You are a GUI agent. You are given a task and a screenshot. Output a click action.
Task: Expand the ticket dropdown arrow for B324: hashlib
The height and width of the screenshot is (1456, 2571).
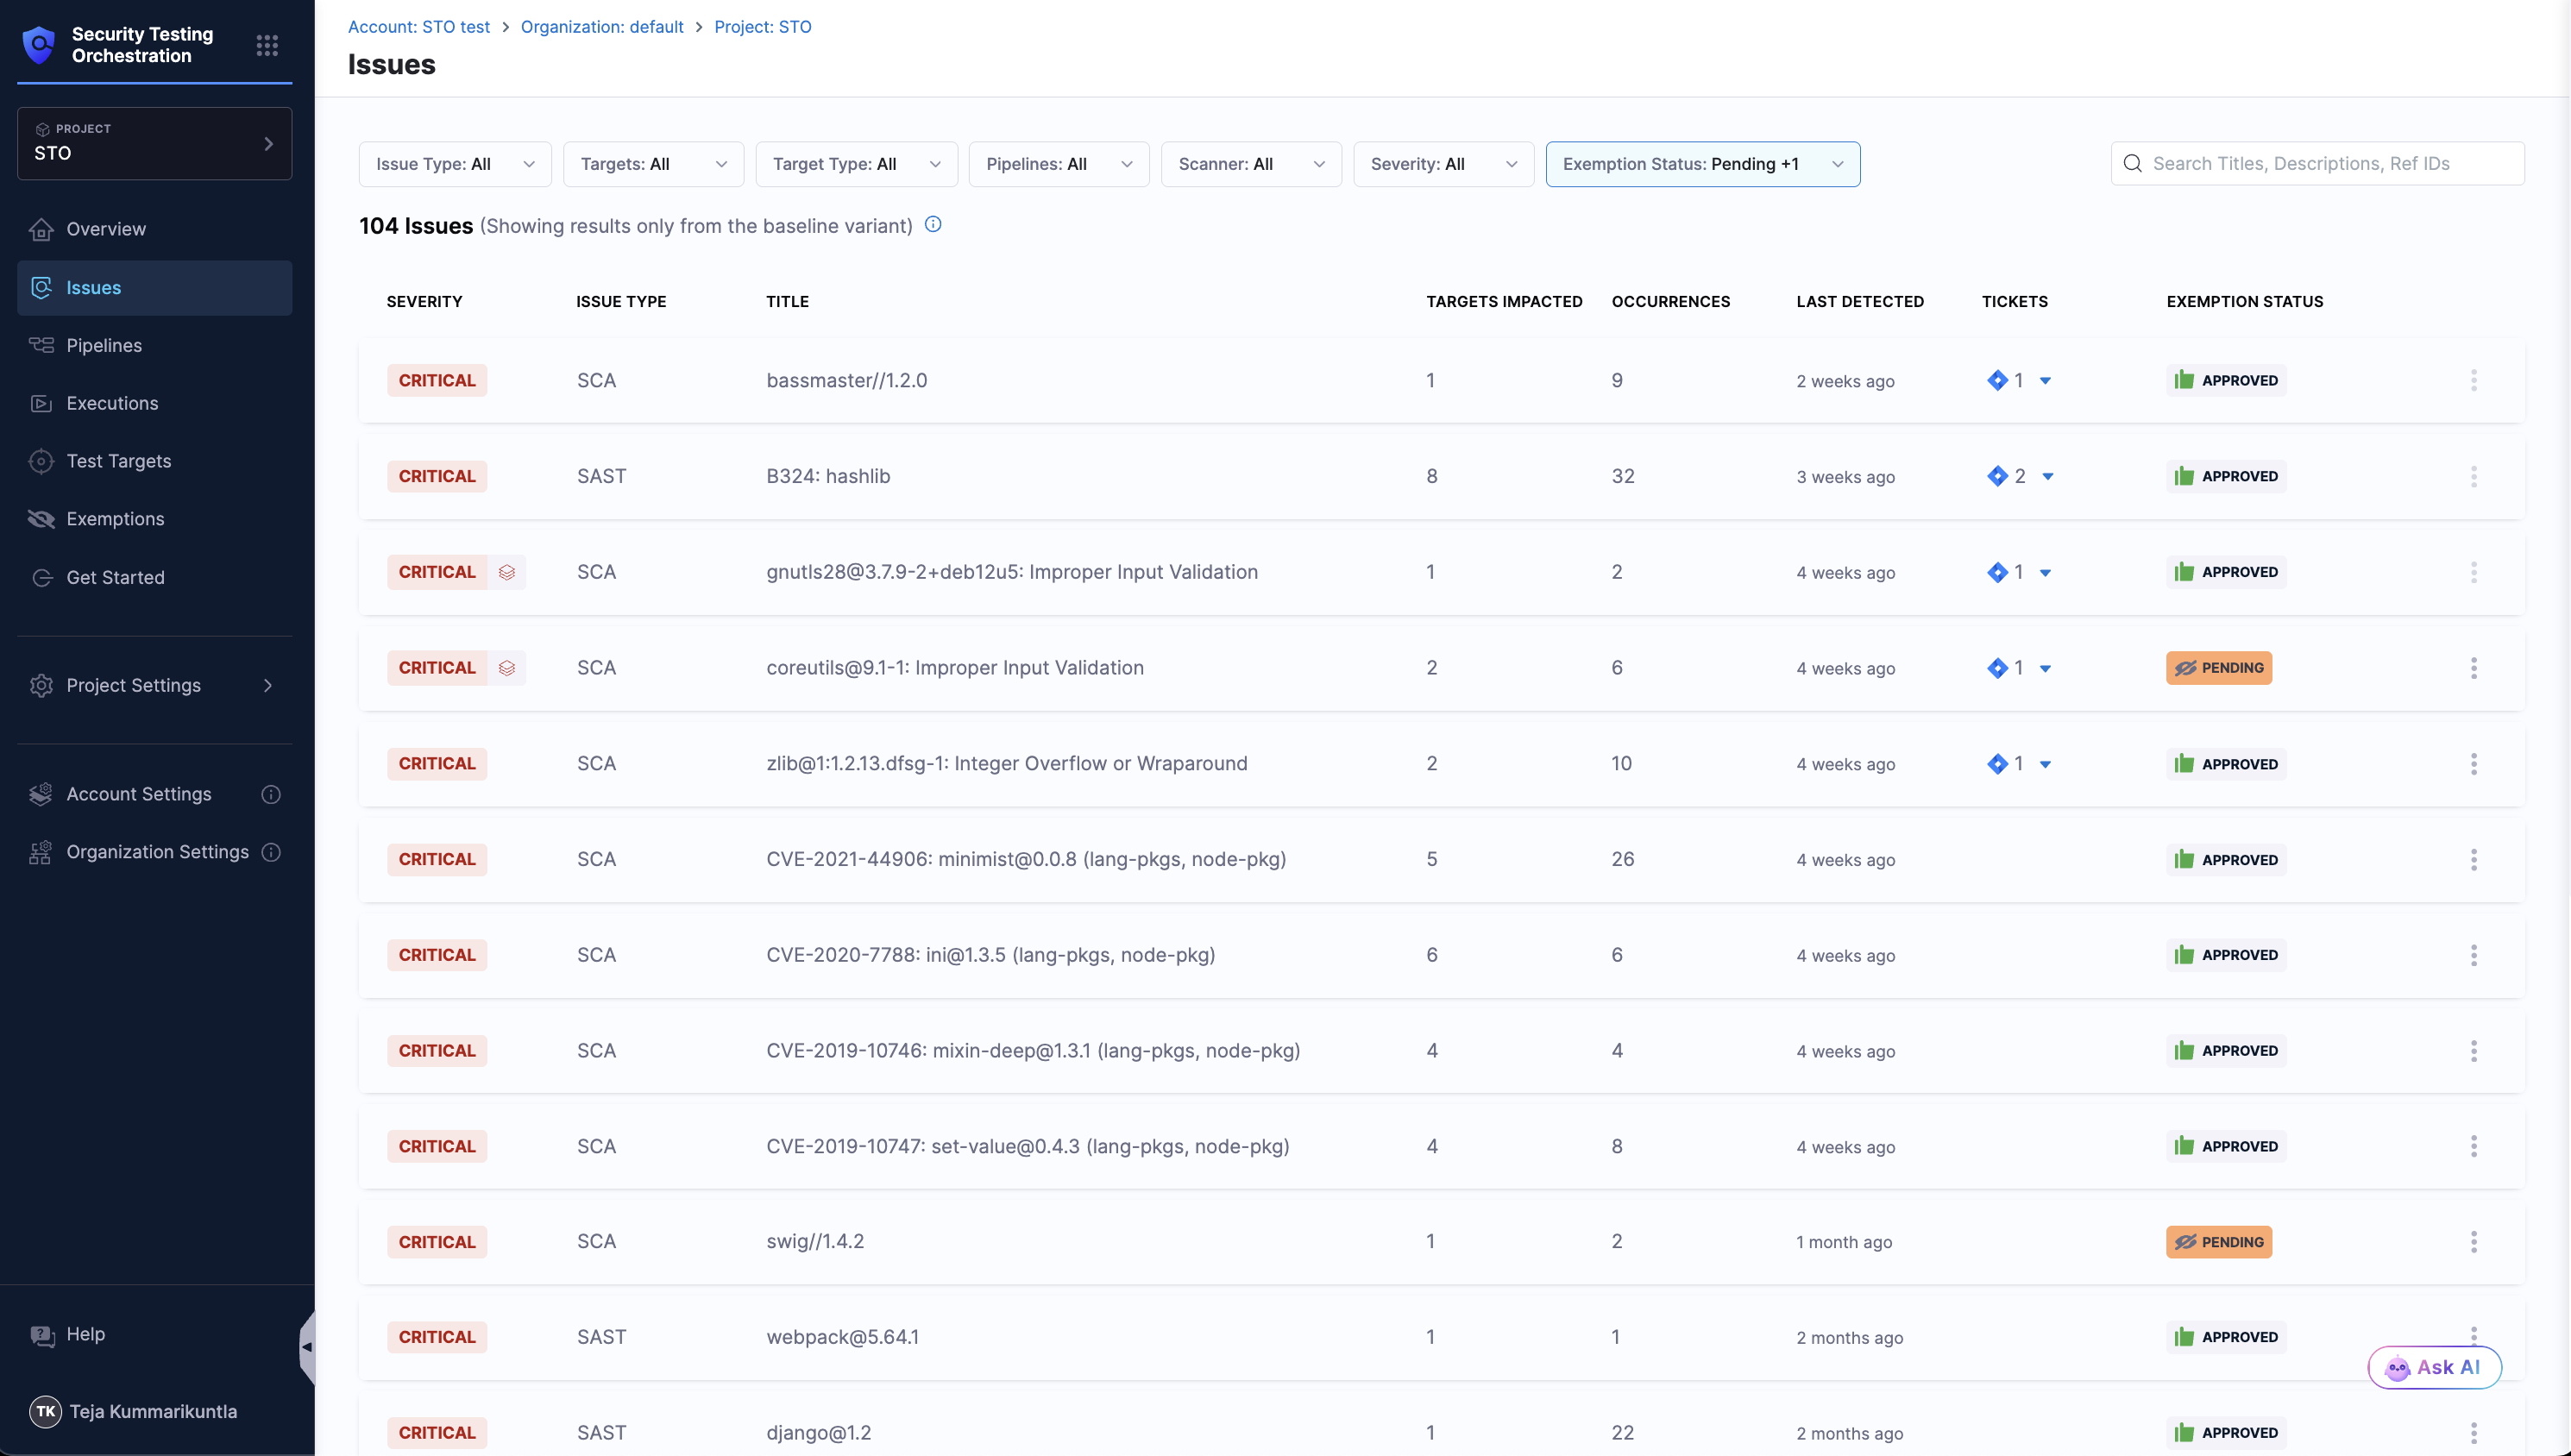pyautogui.click(x=2048, y=477)
